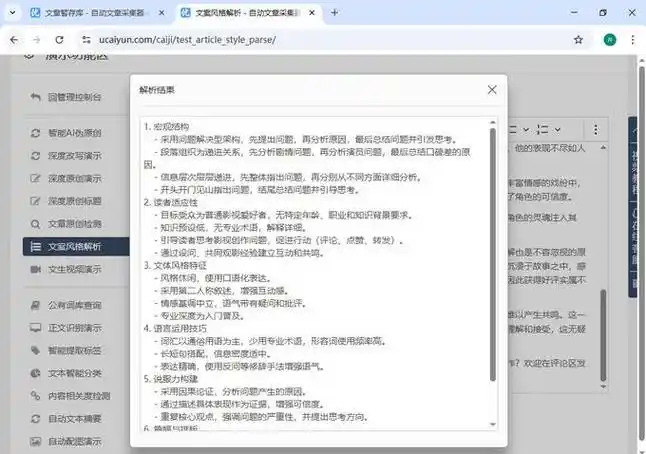Open 深度改写演示 in the sidebar
Image resolution: width=646 pixels, height=454 pixels.
point(66,156)
